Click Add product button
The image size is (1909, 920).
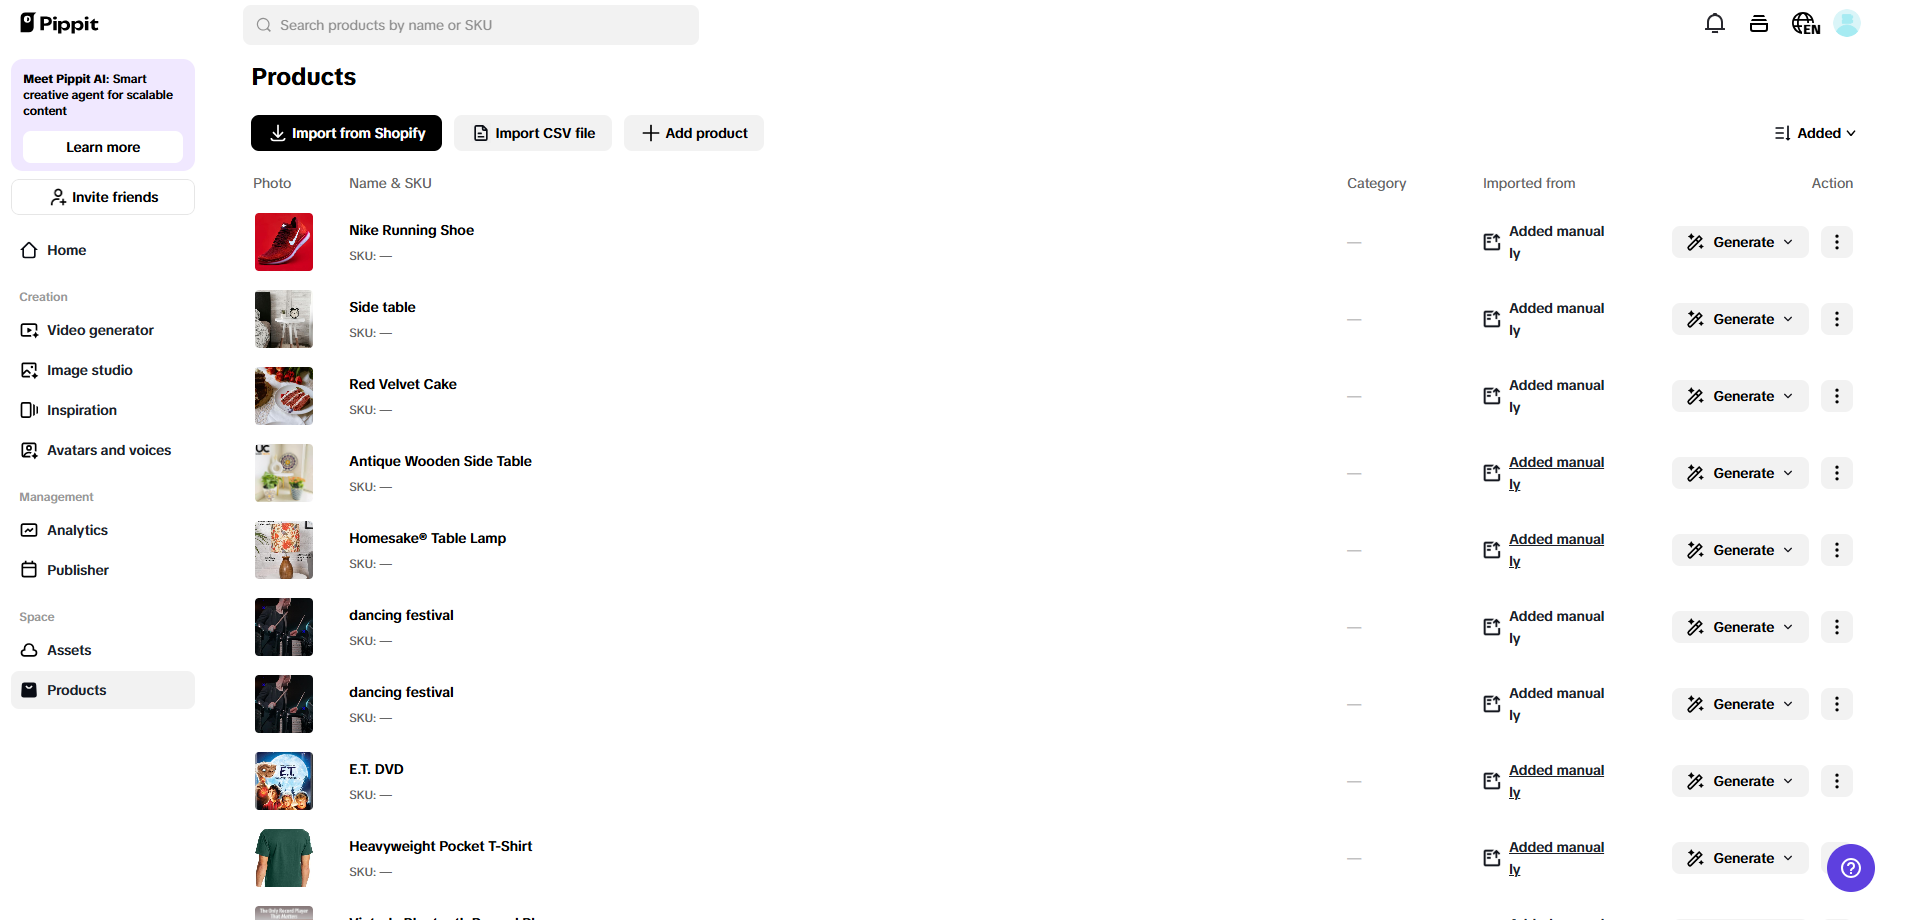[x=694, y=133]
